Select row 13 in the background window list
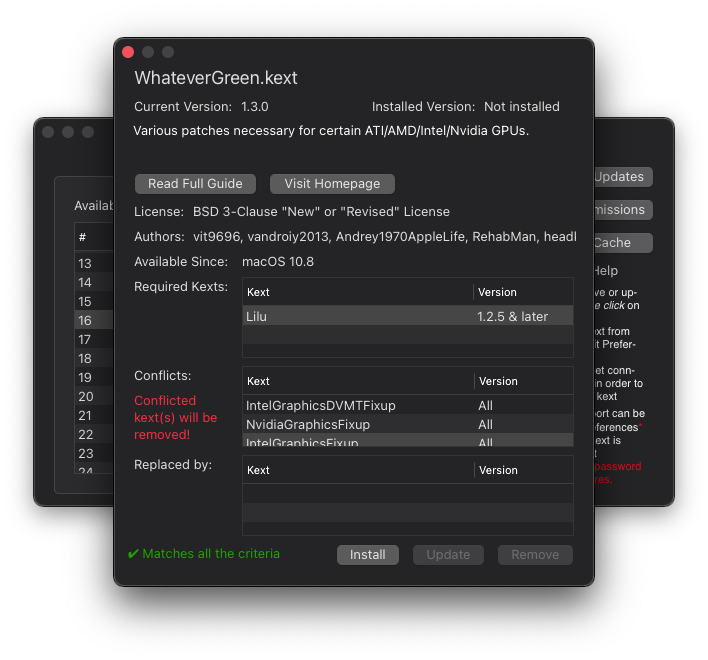The width and height of the screenshot is (708, 660). click(x=94, y=263)
